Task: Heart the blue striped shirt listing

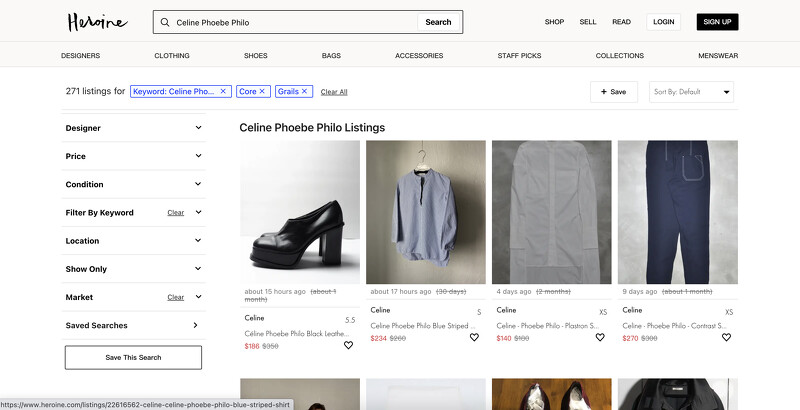Action: [x=474, y=338]
